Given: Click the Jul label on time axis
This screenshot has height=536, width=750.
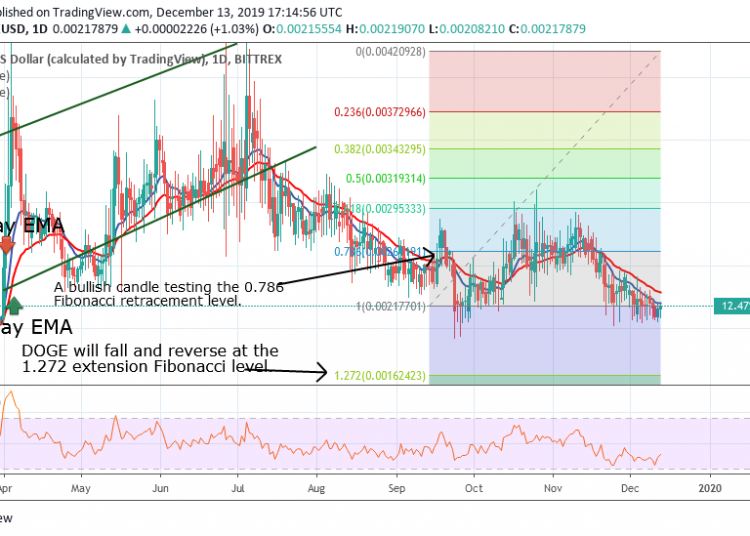Looking at the screenshot, I should point(237,489).
